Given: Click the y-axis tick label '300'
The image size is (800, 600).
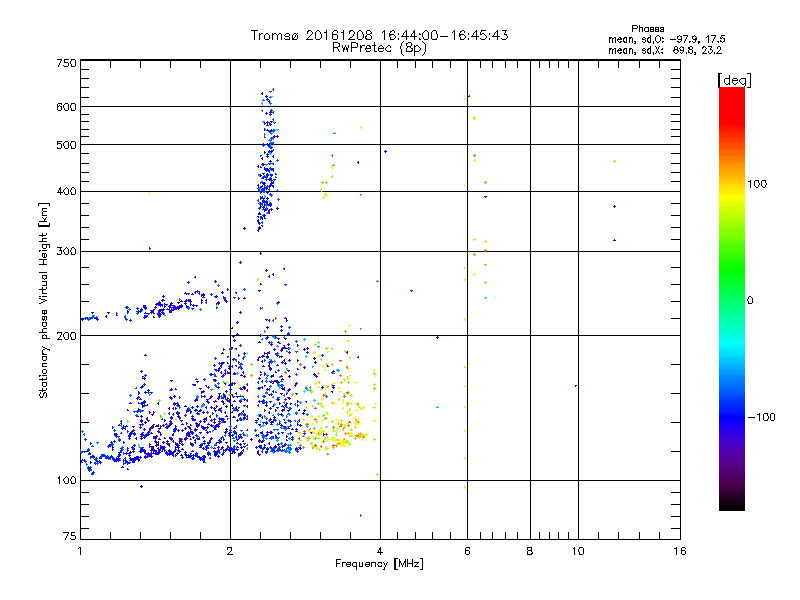Looking at the screenshot, I should [x=66, y=252].
